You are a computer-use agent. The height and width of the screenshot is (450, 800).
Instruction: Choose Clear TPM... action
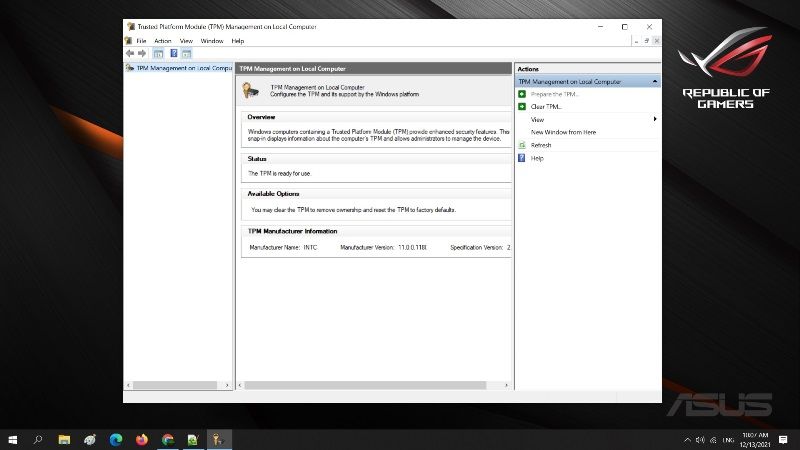coord(546,107)
